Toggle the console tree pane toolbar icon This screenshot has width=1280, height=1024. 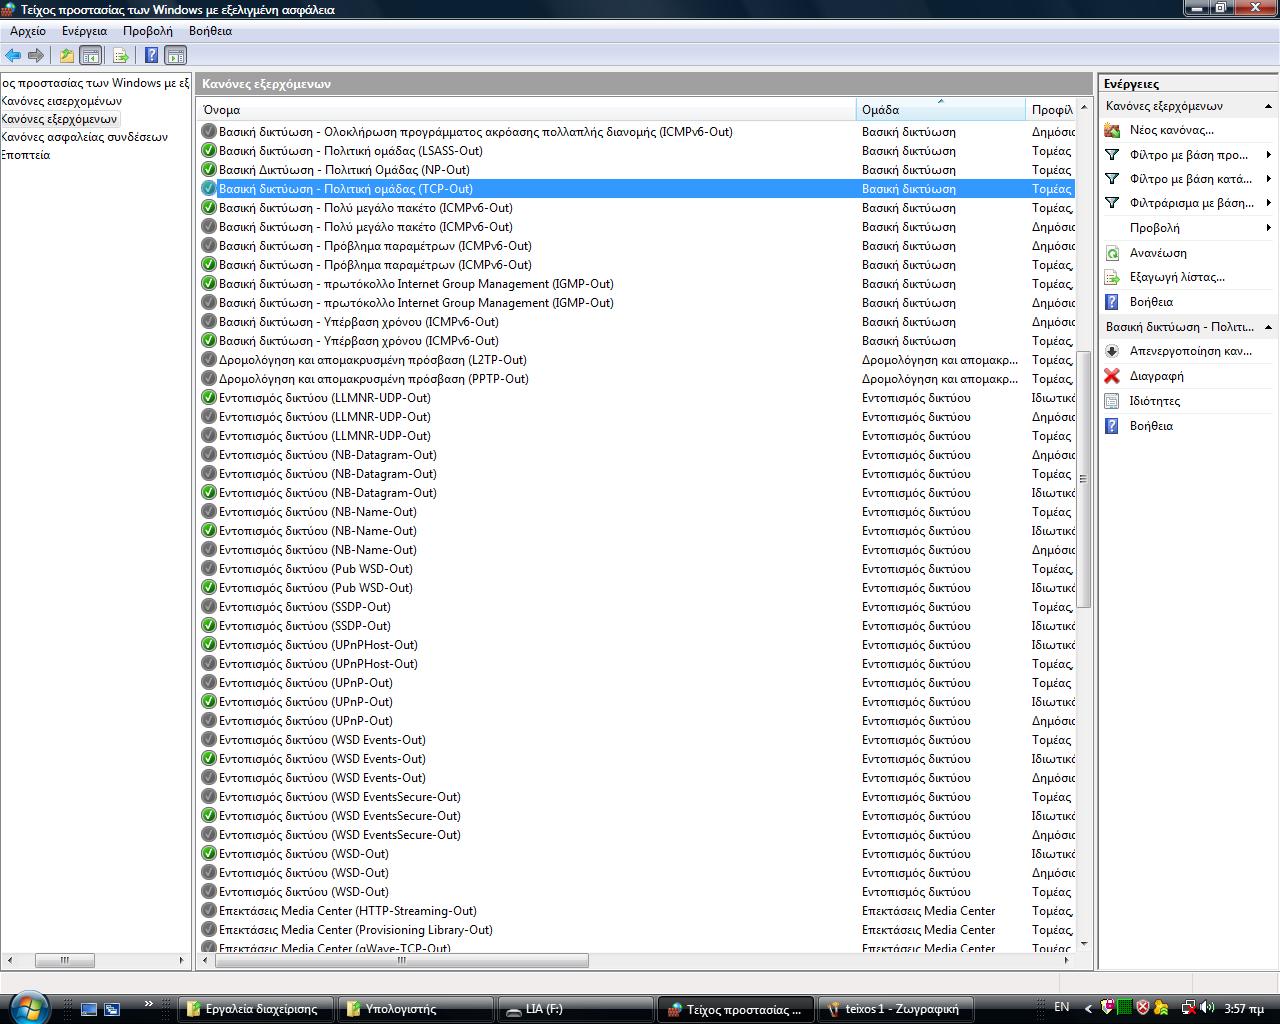91,56
